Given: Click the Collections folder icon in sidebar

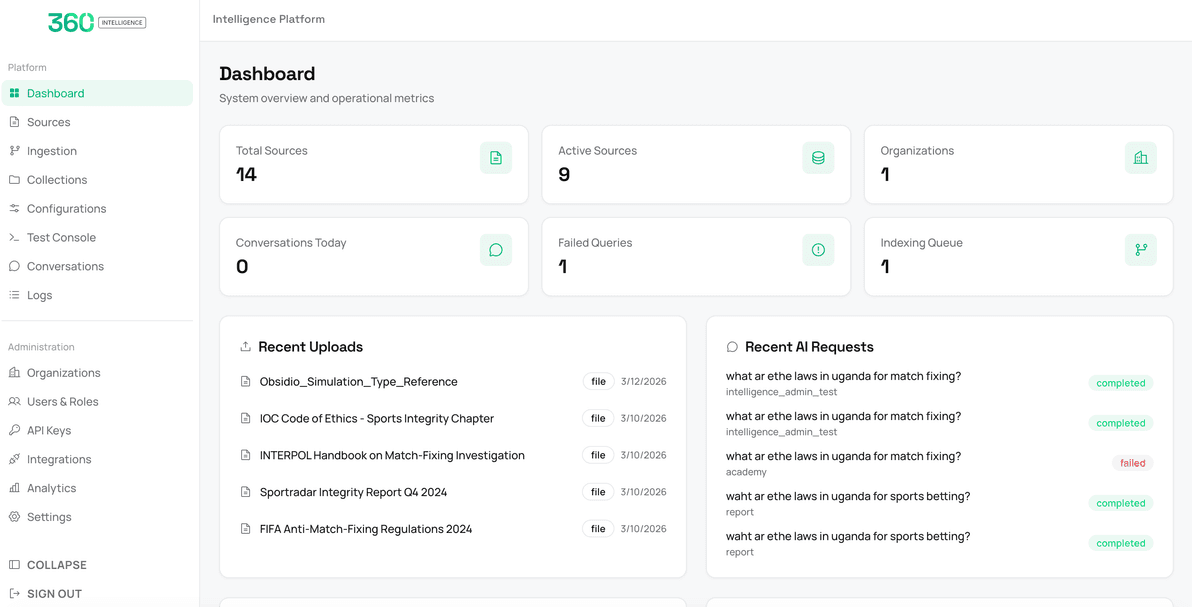Looking at the screenshot, I should (14, 180).
